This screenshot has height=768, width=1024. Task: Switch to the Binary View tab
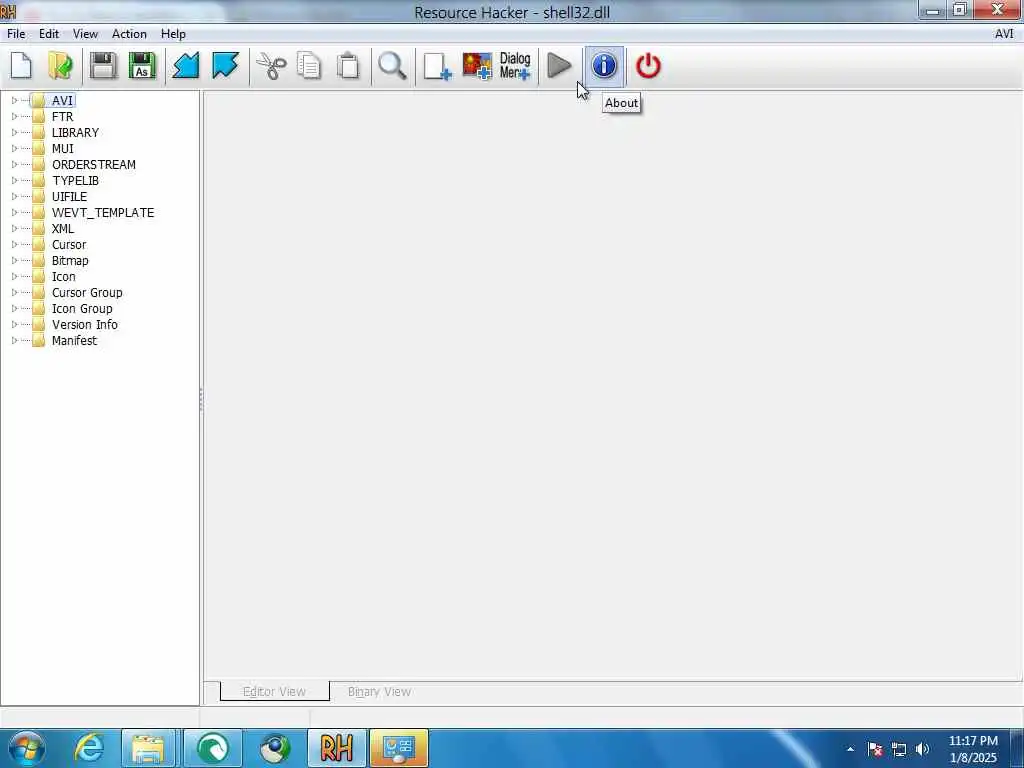point(379,692)
